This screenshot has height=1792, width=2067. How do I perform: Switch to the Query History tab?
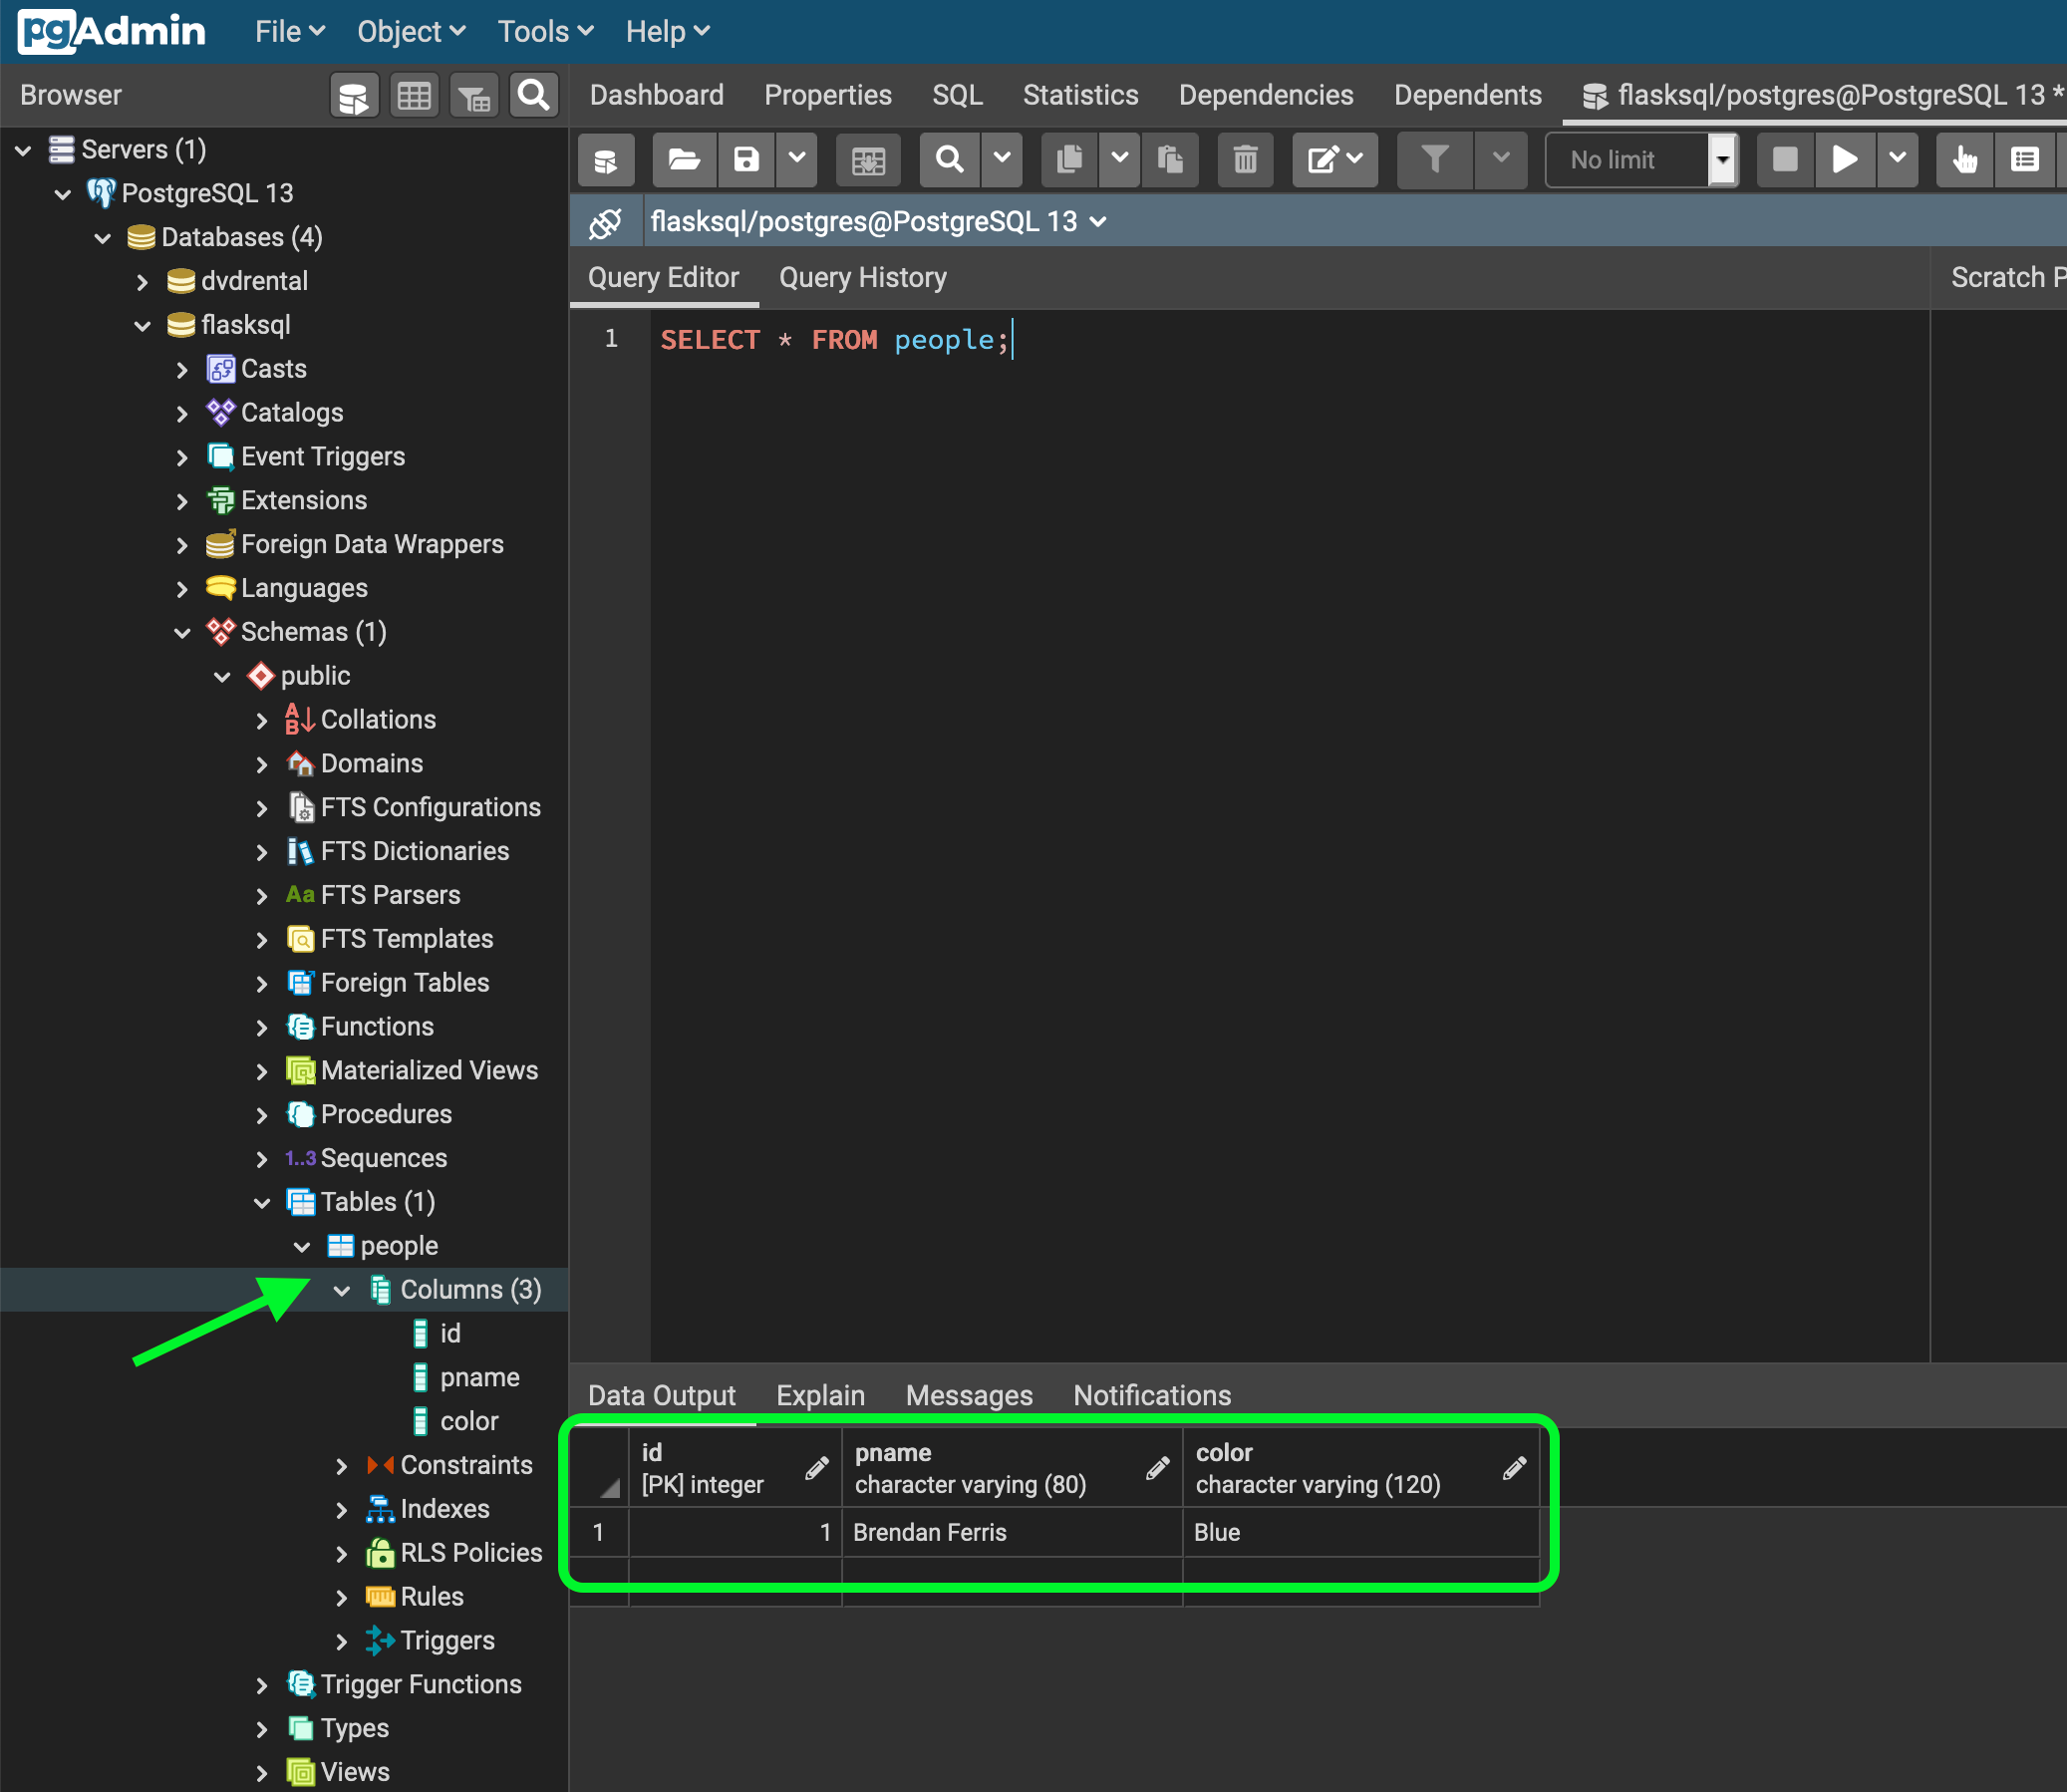pos(862,278)
